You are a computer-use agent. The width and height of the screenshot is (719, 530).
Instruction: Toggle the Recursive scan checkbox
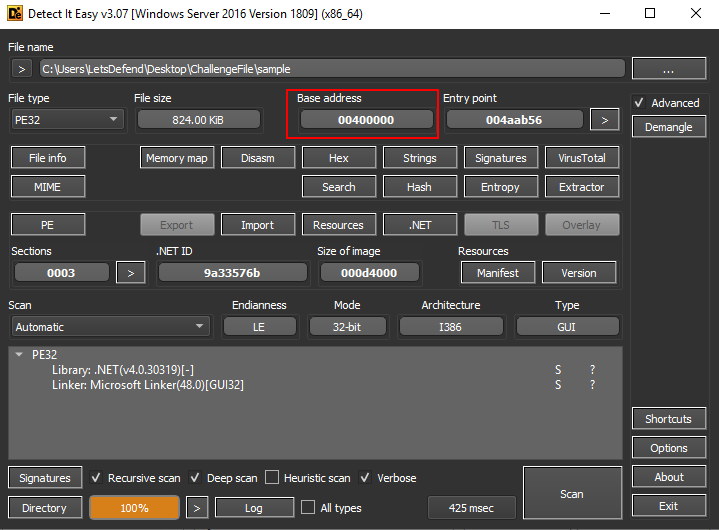click(97, 478)
